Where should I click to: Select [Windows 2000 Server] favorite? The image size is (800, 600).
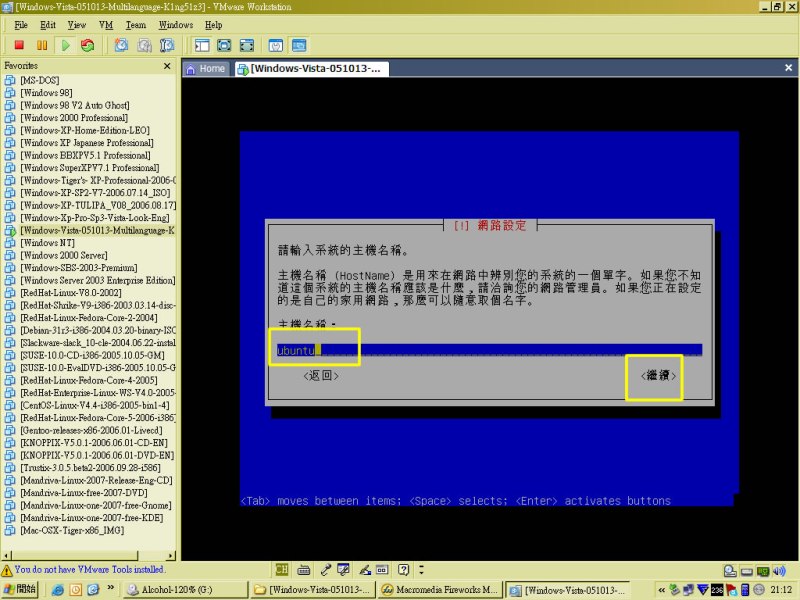pyautogui.click(x=64, y=256)
